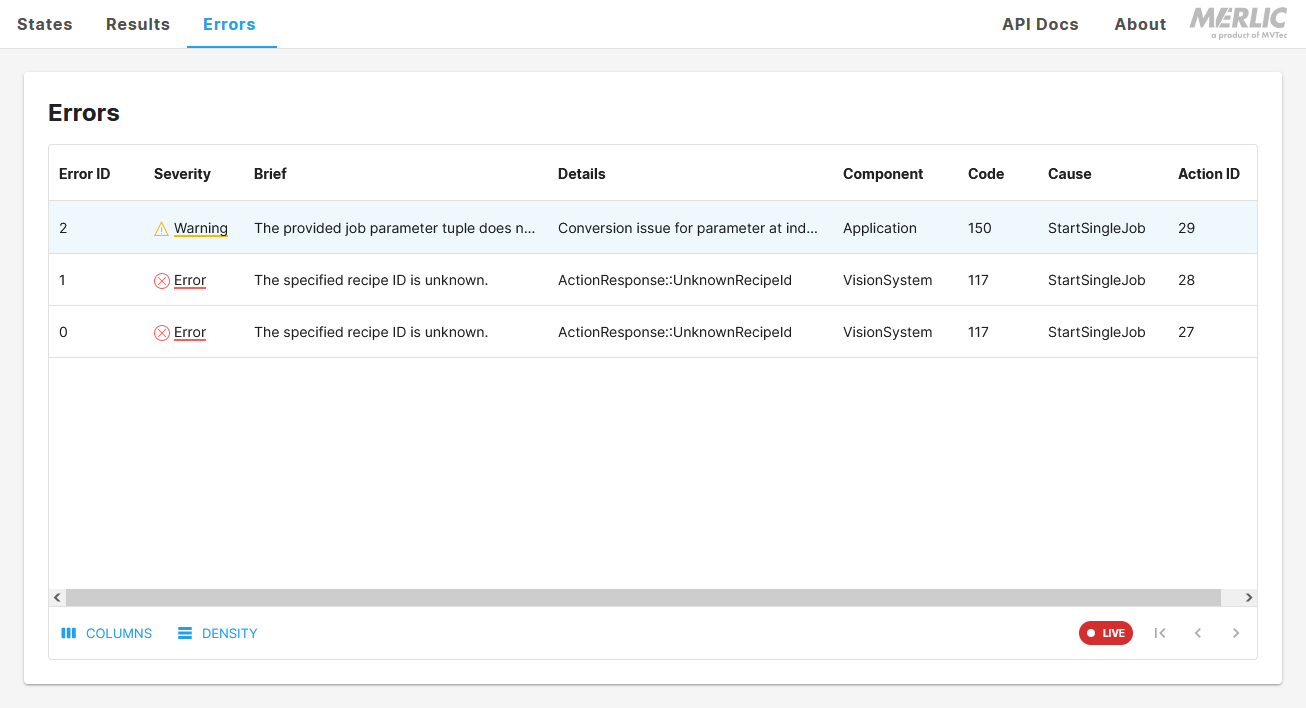The image size is (1306, 708).
Task: Click the right arrow of horizontal scrollbar
Action: [1248, 597]
